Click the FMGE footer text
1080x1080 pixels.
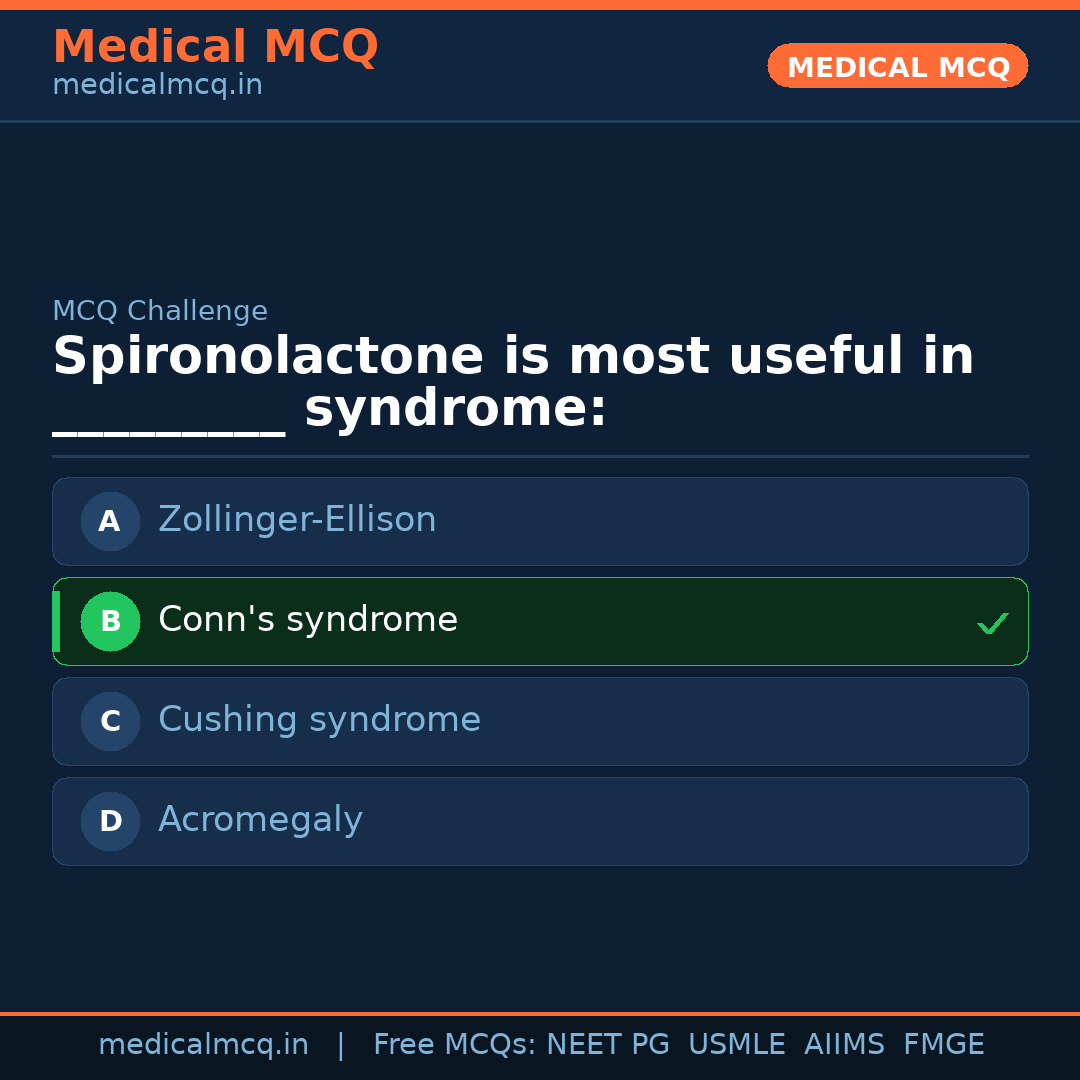click(x=943, y=1045)
